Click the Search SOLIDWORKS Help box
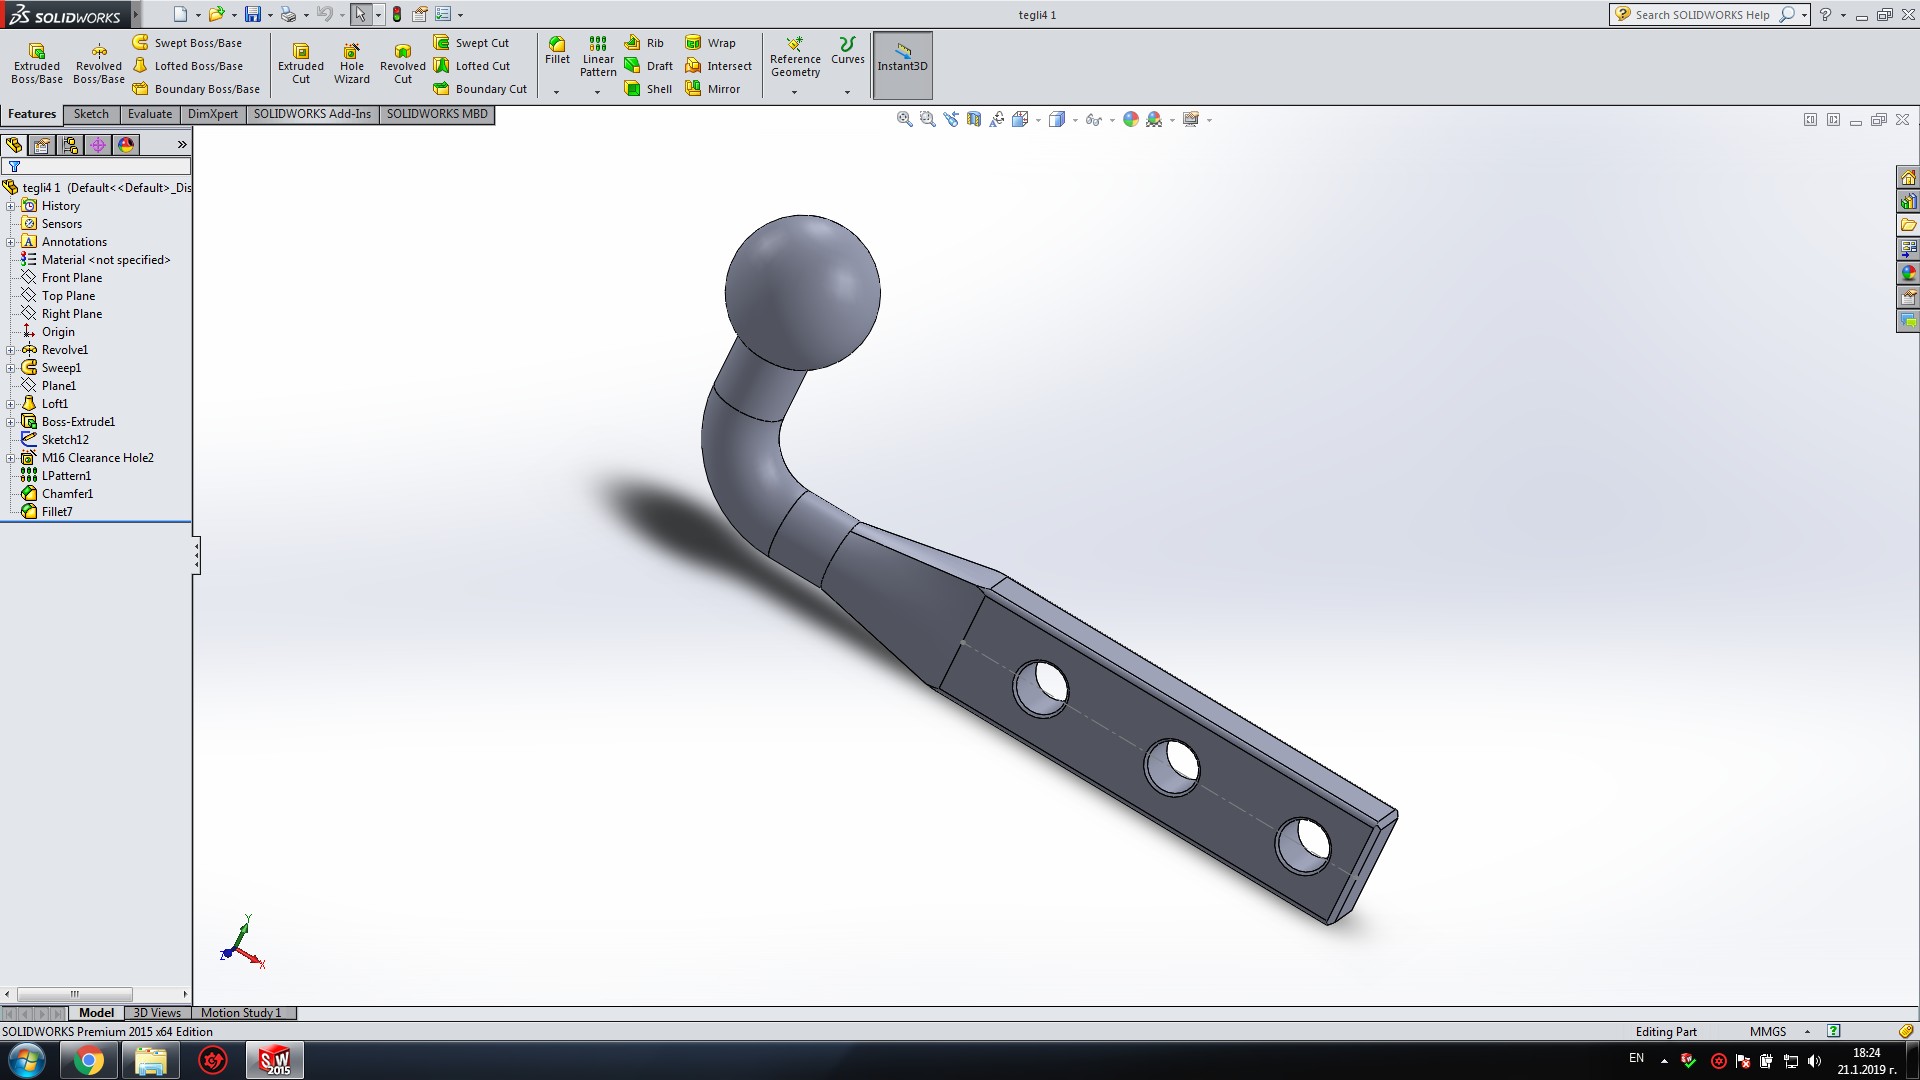This screenshot has height=1080, width=1920. tap(1701, 15)
